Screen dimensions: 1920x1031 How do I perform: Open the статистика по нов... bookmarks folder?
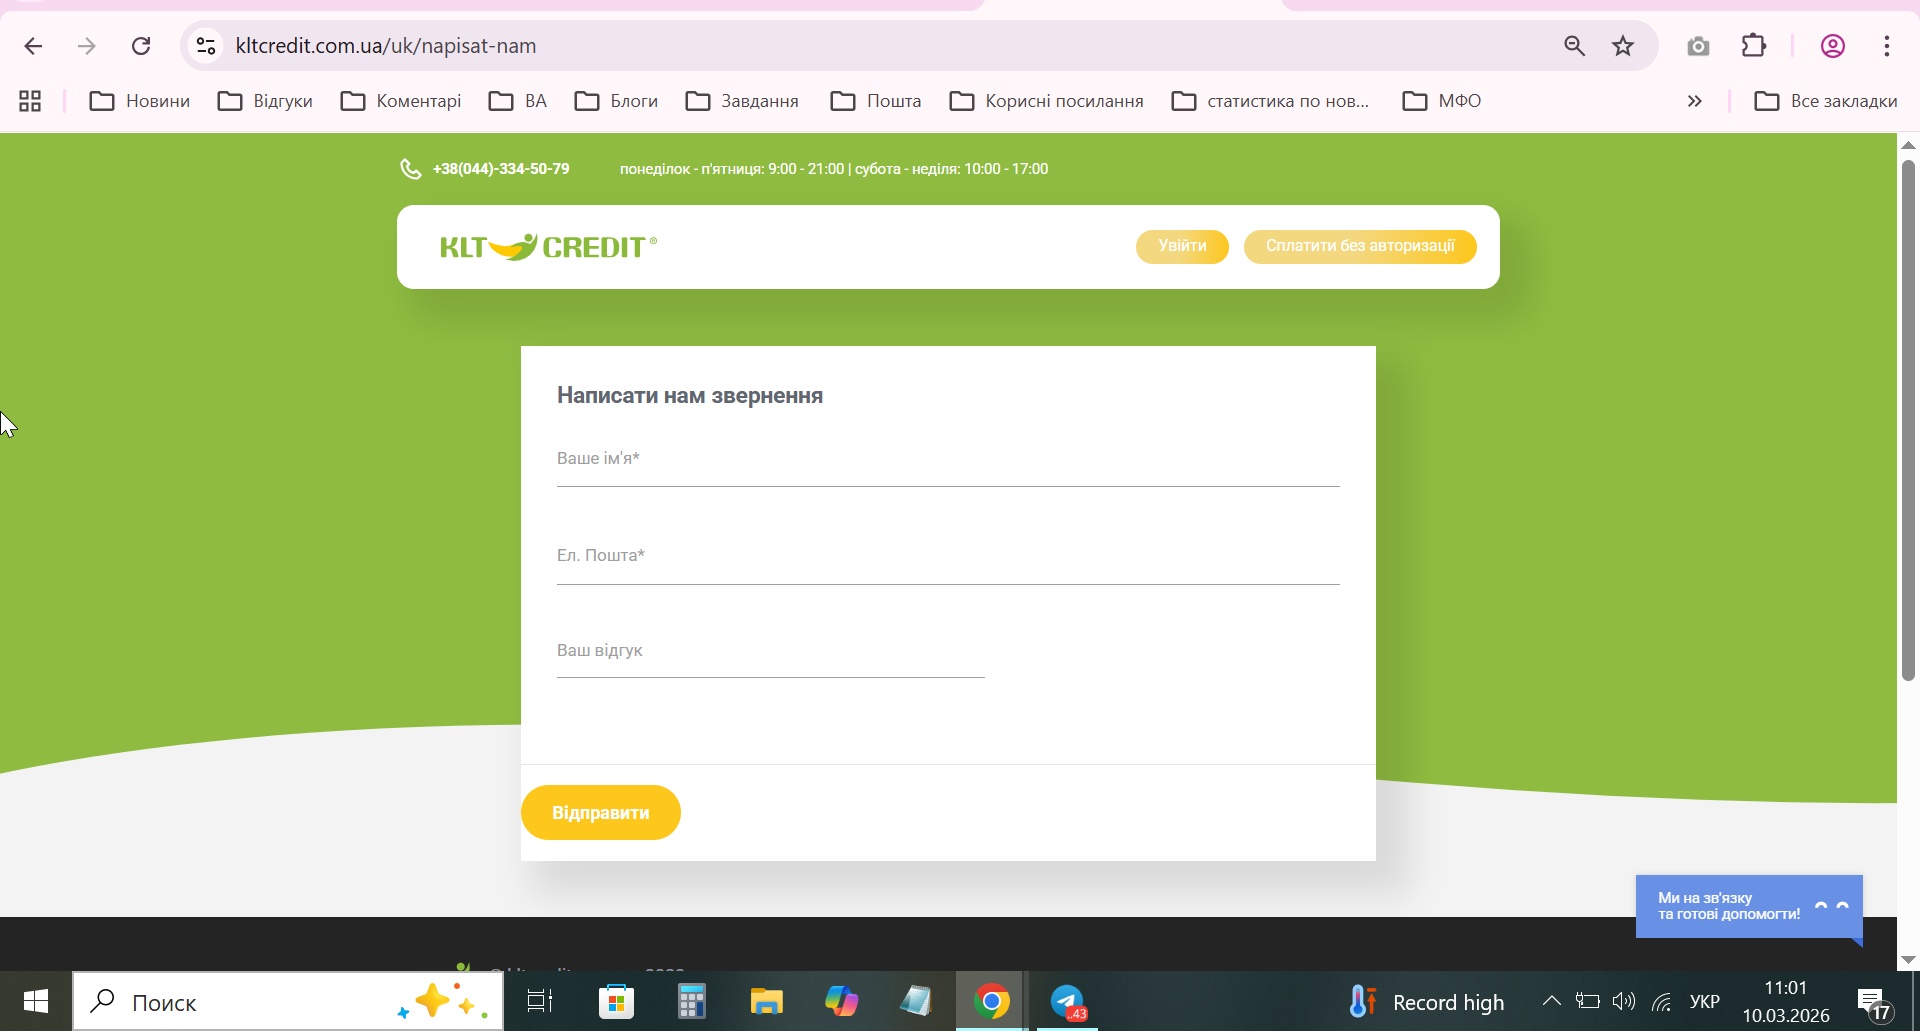[x=1271, y=101]
